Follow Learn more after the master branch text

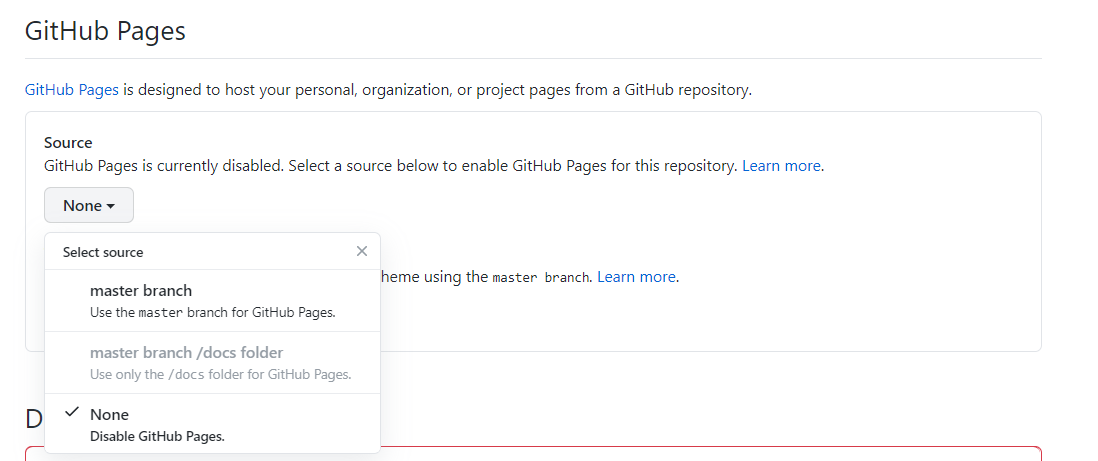pyautogui.click(x=636, y=277)
